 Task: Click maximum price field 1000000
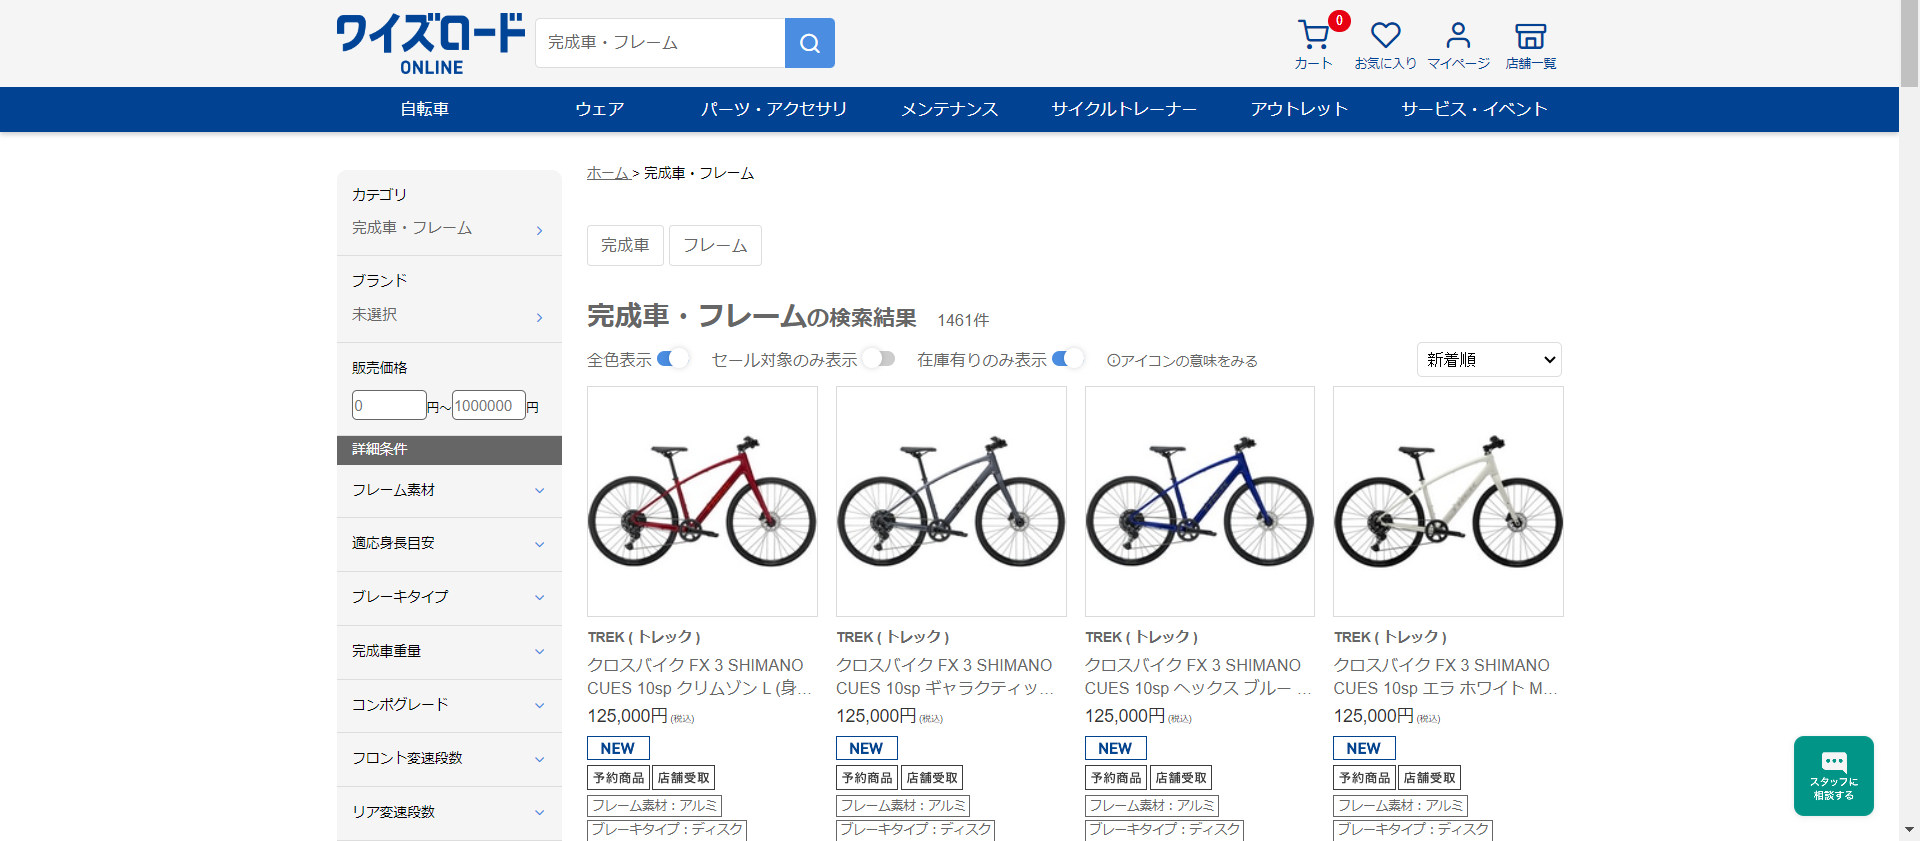489,405
